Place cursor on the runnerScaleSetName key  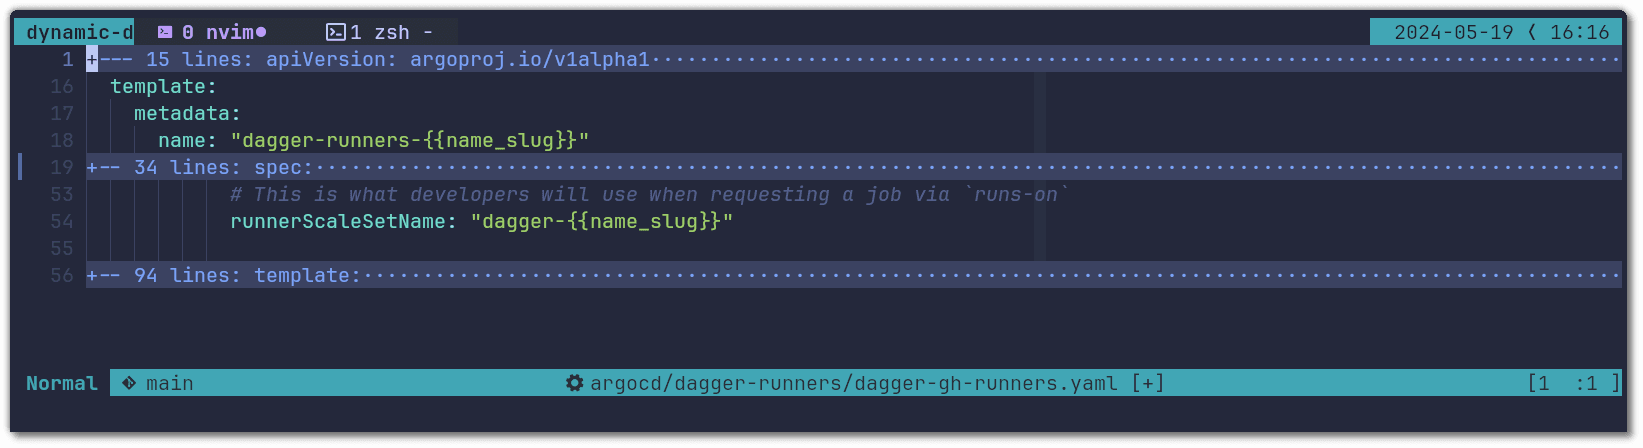(337, 222)
